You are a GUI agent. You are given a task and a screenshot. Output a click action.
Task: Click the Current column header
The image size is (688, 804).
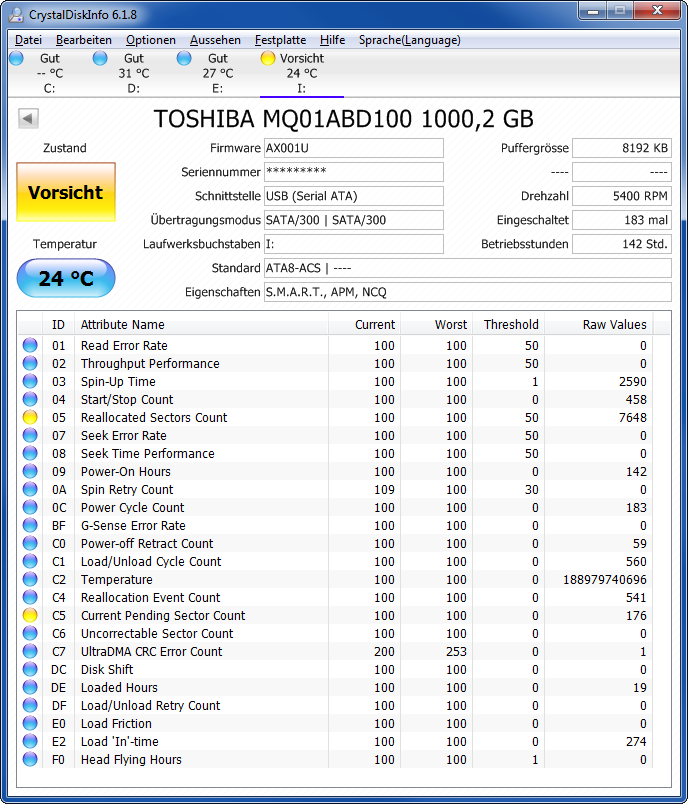point(365,325)
